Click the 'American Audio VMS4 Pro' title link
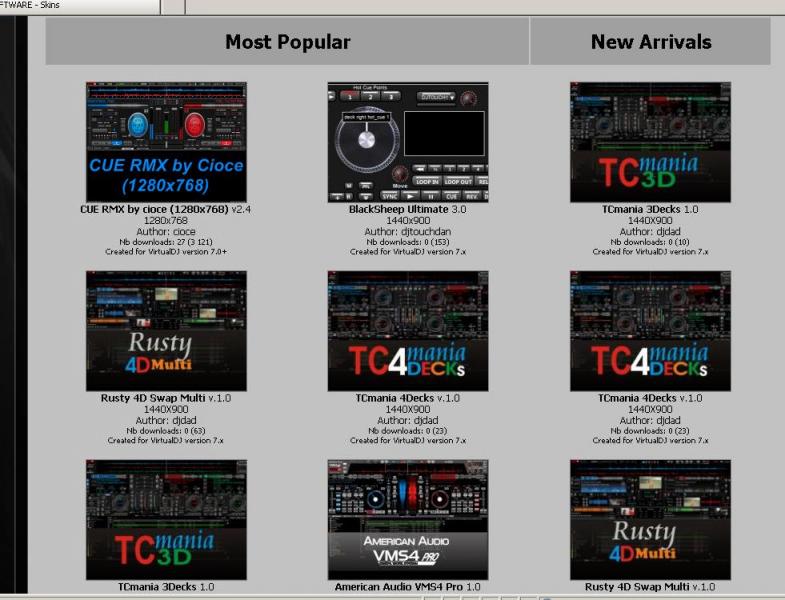Viewport: 785px width, 600px height. point(399,586)
